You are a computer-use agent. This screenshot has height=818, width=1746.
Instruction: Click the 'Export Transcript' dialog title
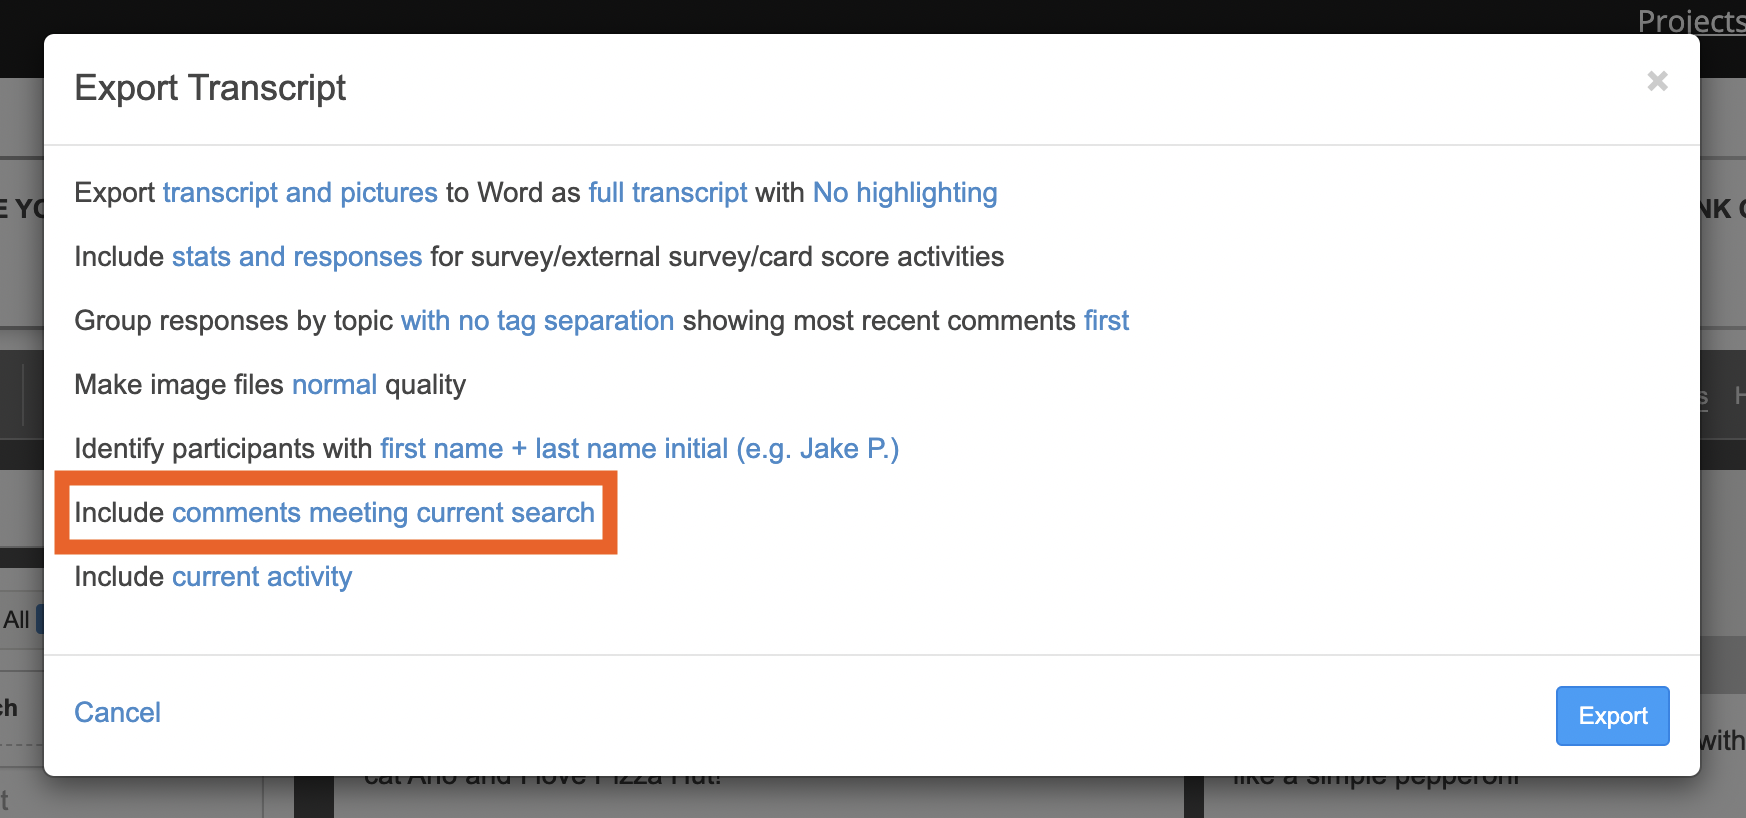point(210,88)
